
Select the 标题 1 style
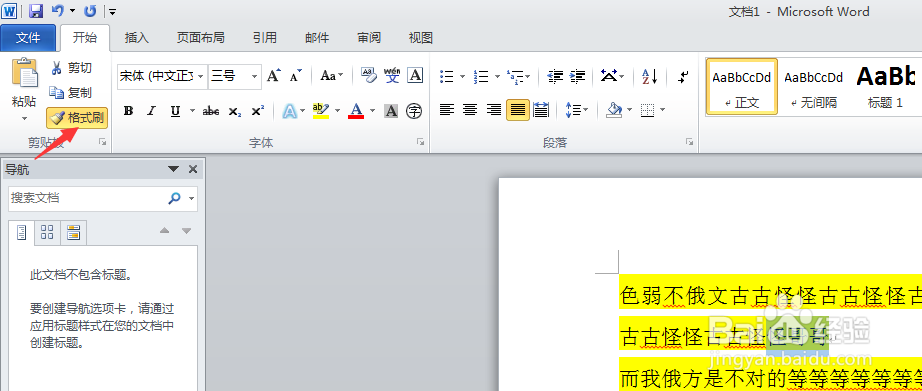(x=886, y=86)
